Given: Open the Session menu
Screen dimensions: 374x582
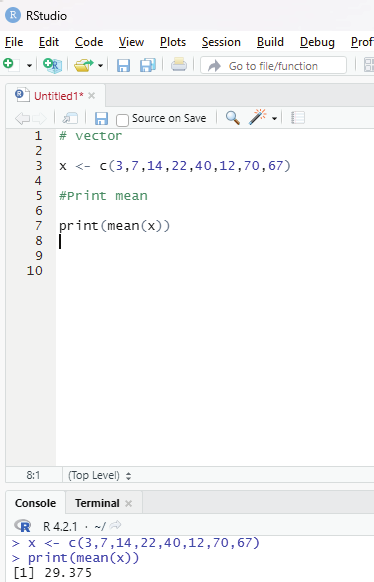Looking at the screenshot, I should [x=221, y=42].
